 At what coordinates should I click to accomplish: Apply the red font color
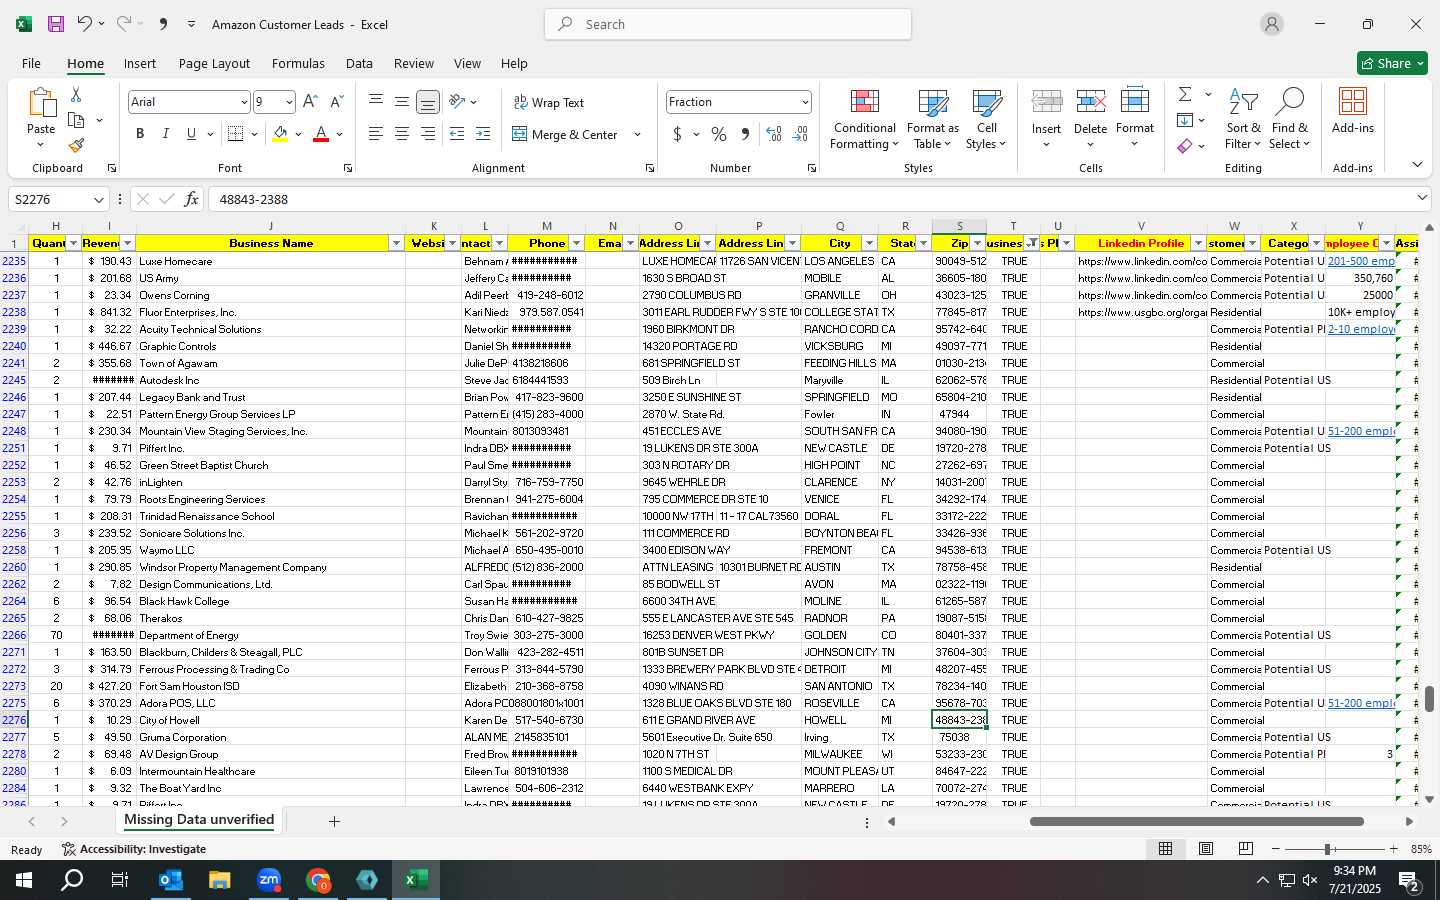point(321,134)
